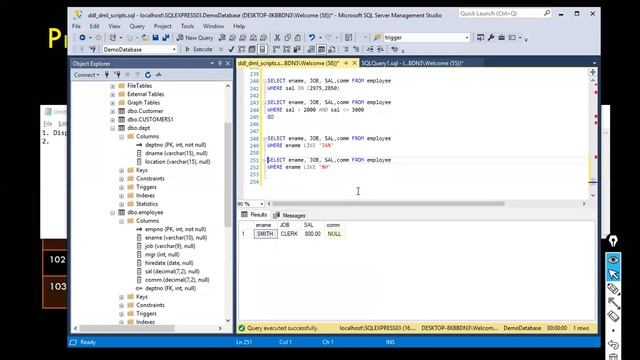Select the hiredate column node
This screenshot has height=360, width=640.
pos(169,263)
